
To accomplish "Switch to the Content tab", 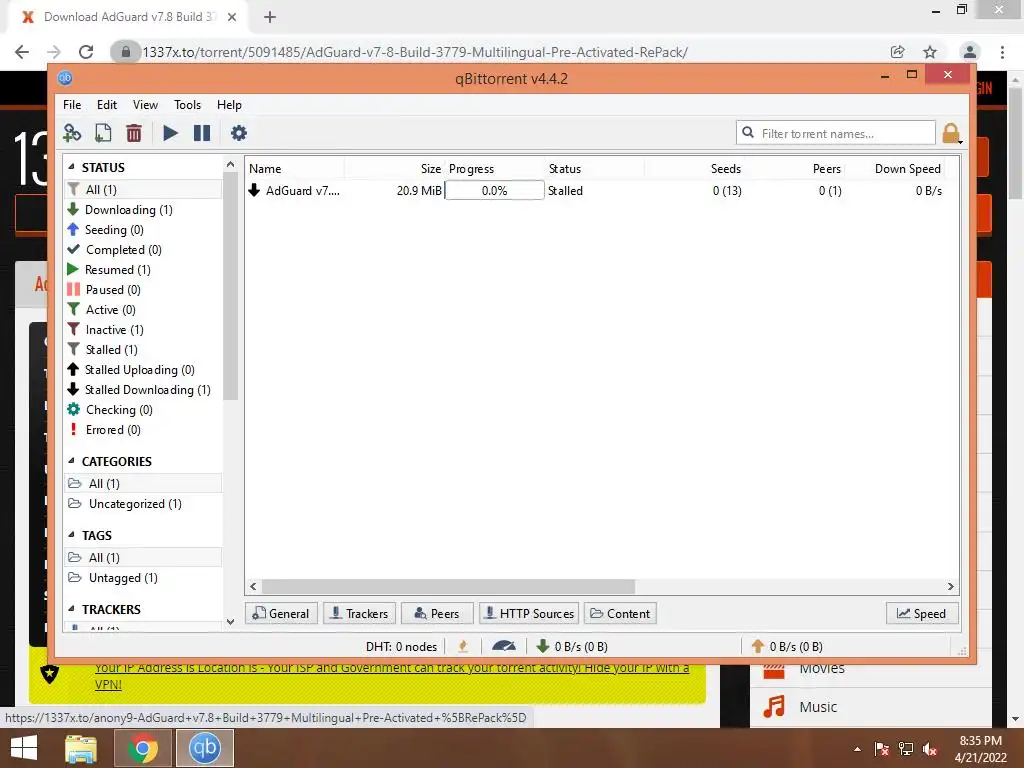I will [620, 613].
